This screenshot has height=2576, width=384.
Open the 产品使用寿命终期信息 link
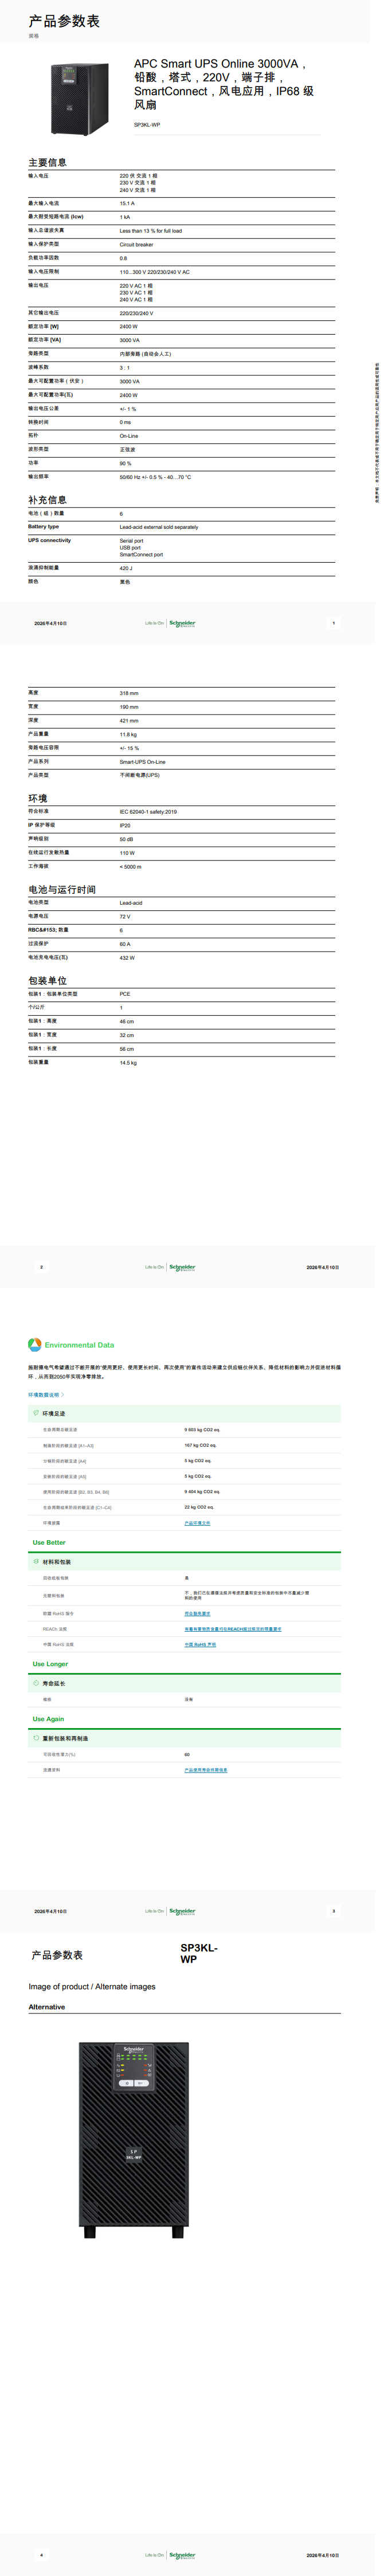[205, 1770]
